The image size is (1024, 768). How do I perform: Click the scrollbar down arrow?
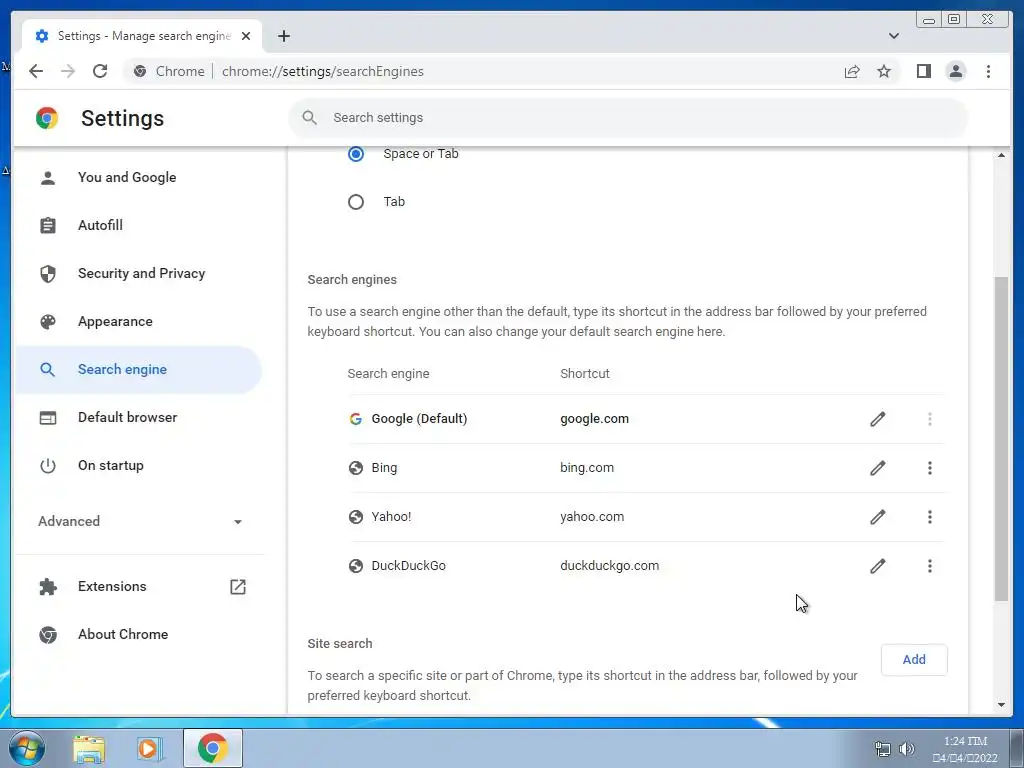tap(1001, 705)
